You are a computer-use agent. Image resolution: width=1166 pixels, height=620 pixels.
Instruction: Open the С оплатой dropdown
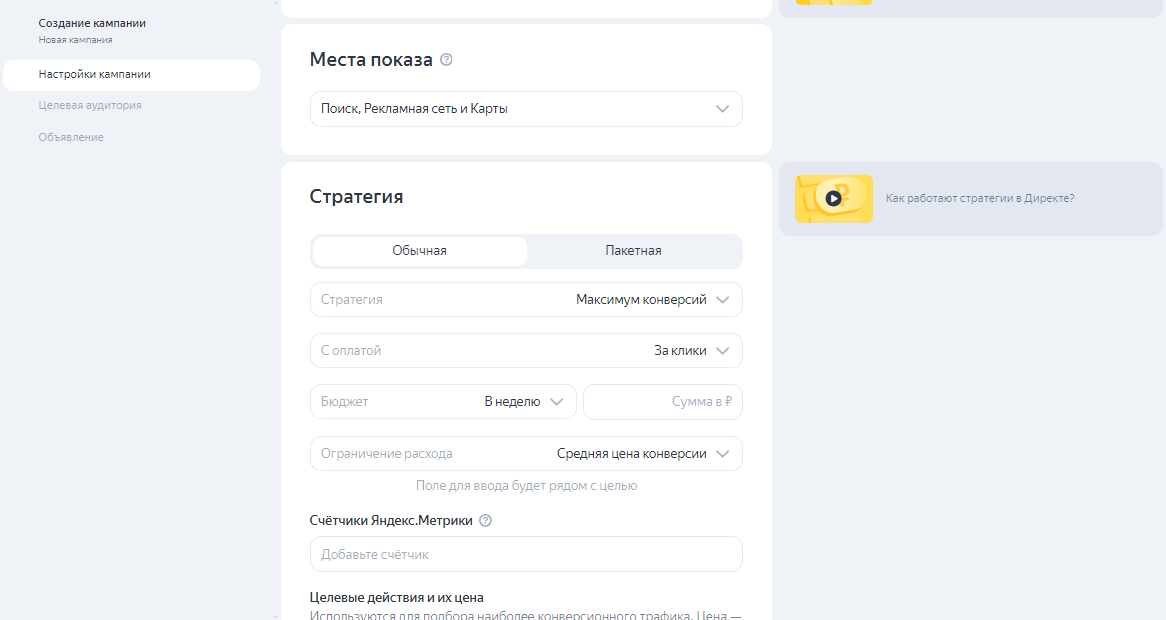click(x=526, y=351)
